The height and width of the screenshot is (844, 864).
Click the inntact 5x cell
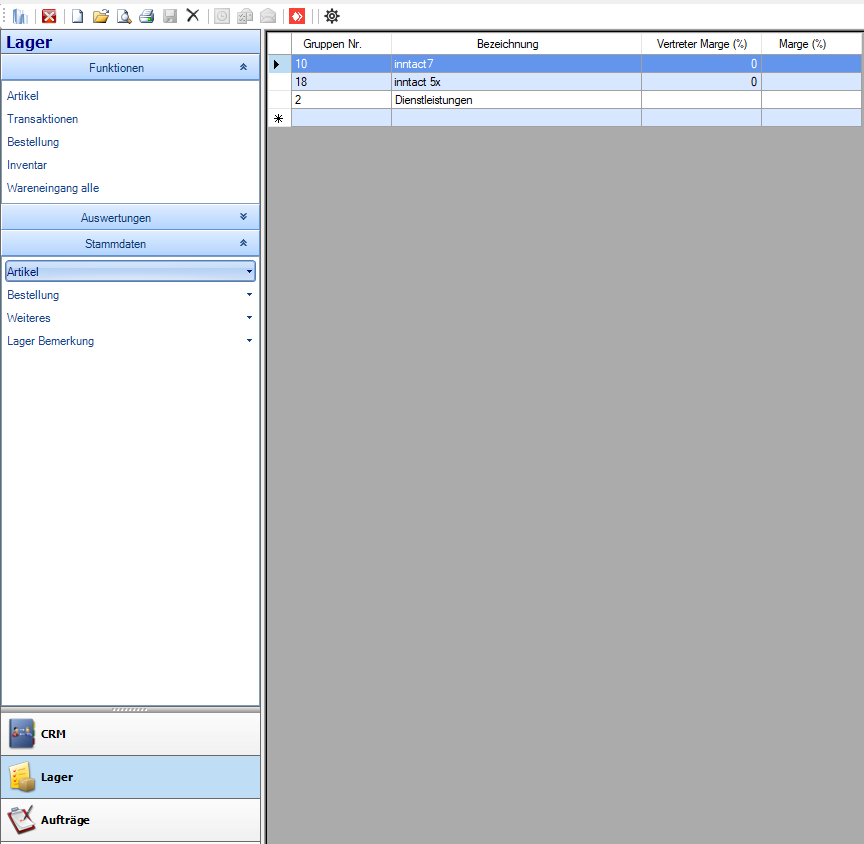[516, 82]
